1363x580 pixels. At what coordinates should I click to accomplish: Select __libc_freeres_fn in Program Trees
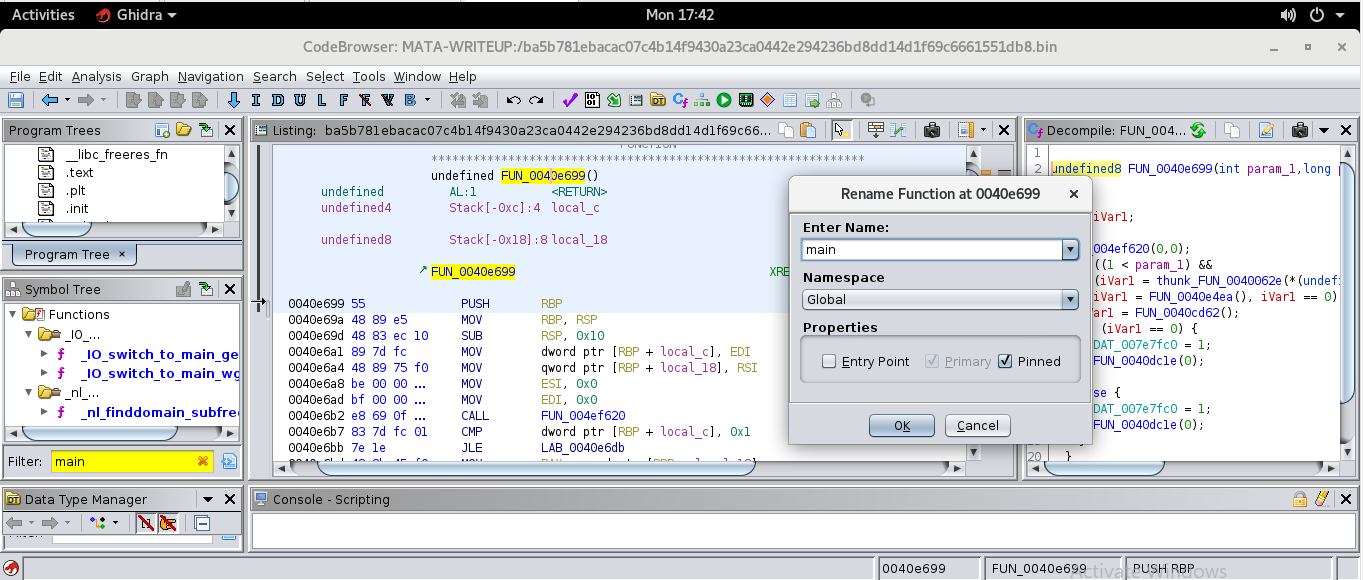click(117, 155)
